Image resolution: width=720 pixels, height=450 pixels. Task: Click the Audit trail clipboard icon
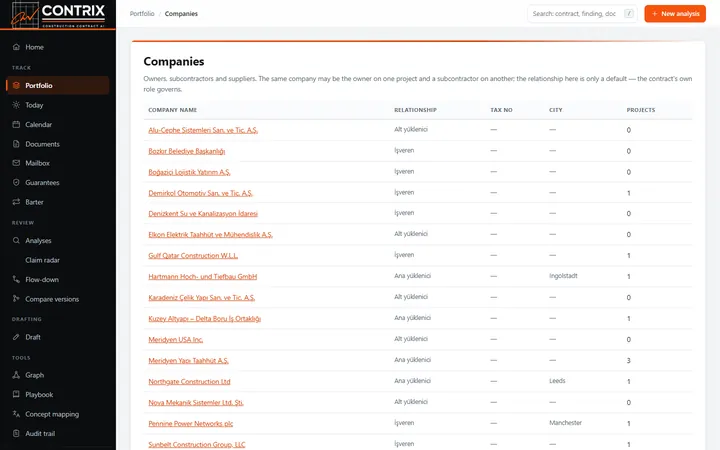pos(16,433)
